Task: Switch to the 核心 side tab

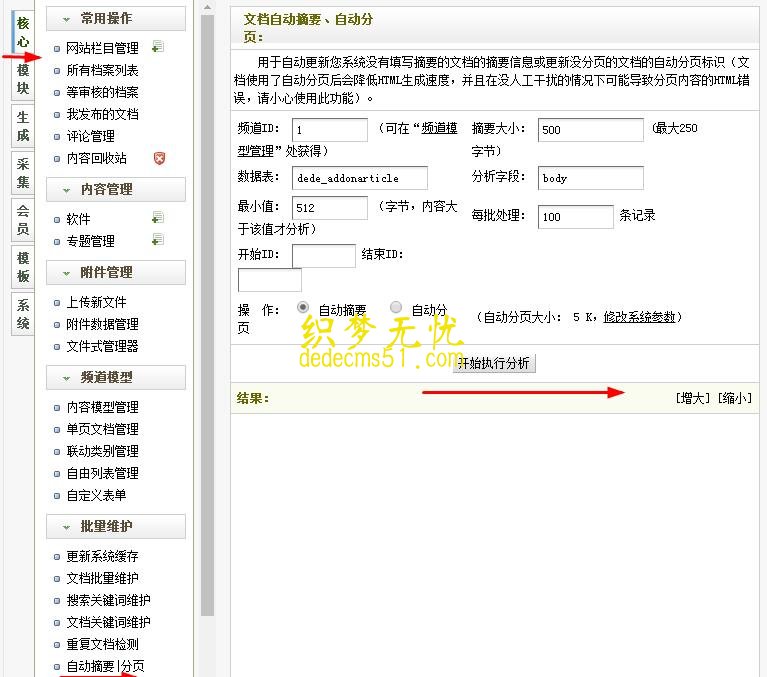Action: (23, 32)
